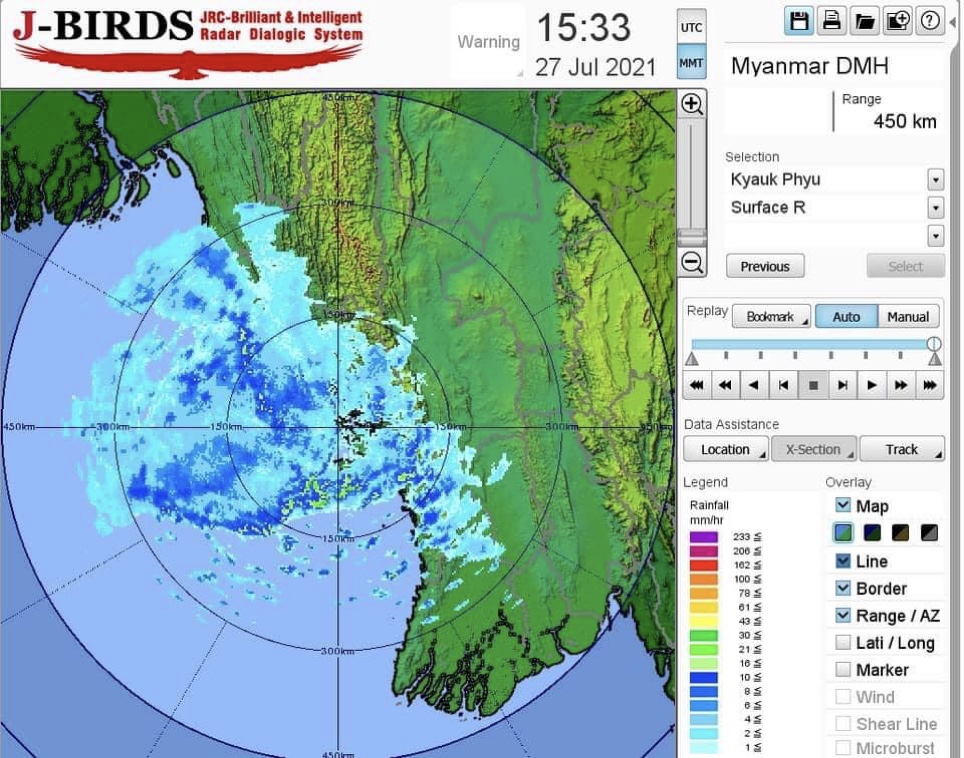Zoom in with the magnifier plus icon

(x=692, y=104)
